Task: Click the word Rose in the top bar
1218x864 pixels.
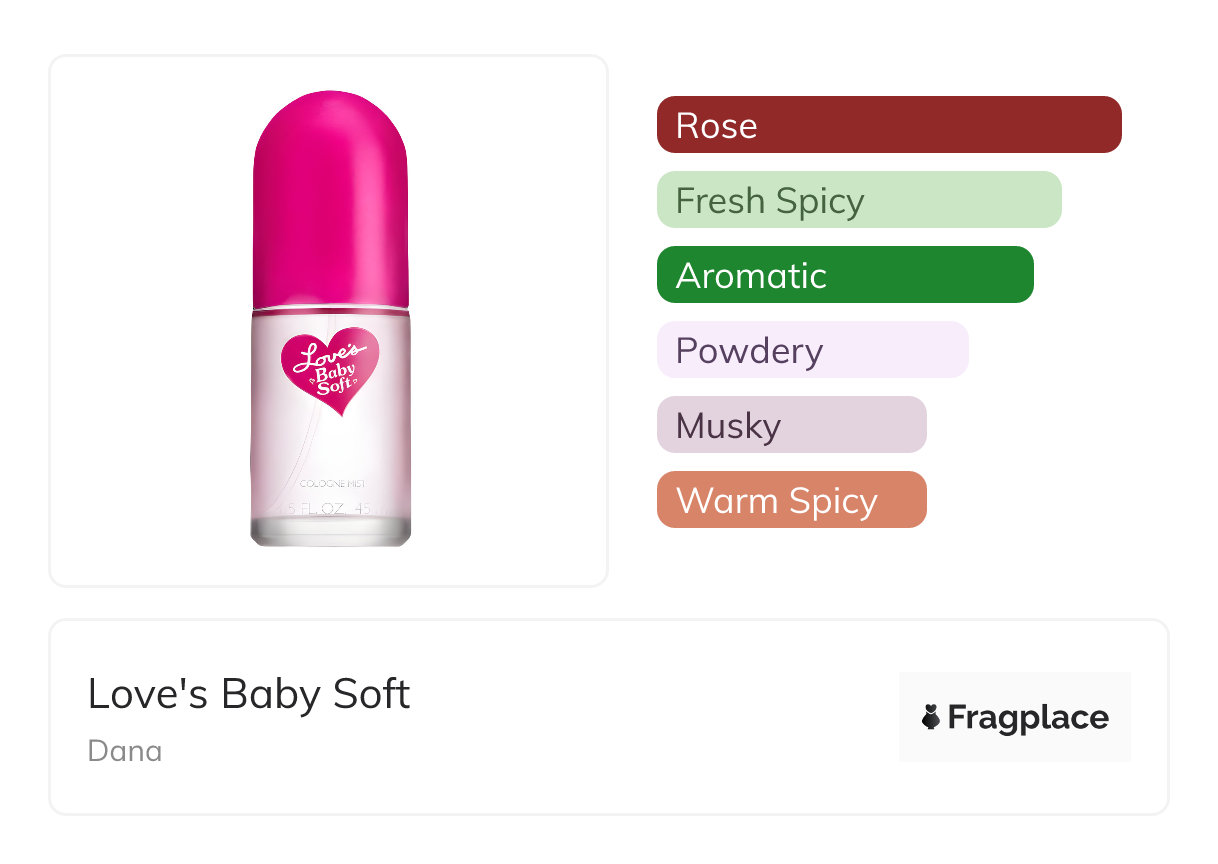Action: [x=716, y=126]
